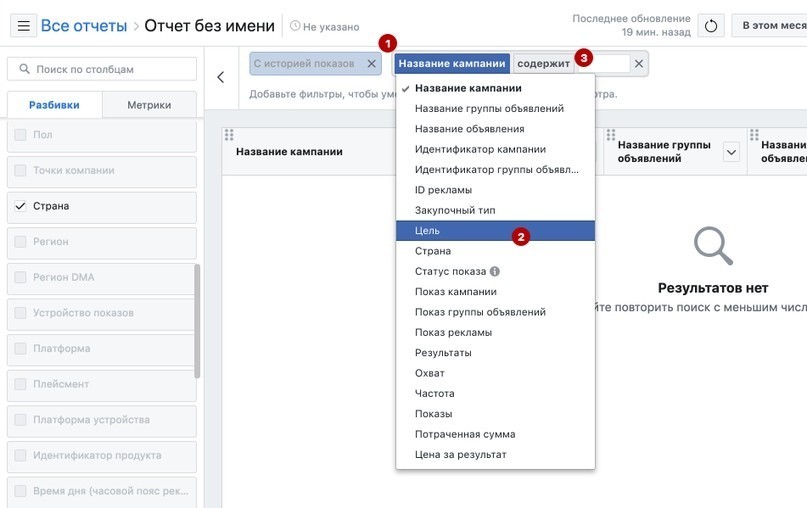Collapse the side panel with the back chevron

pos(221,77)
